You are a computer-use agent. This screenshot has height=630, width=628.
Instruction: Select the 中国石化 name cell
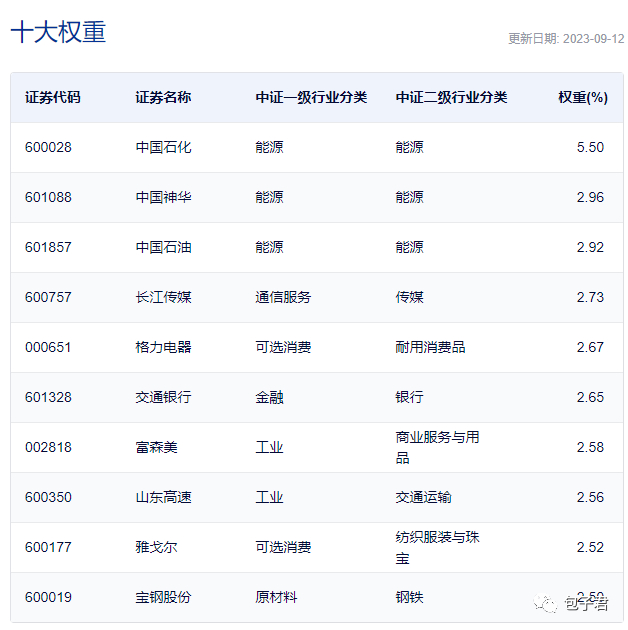[163, 147]
